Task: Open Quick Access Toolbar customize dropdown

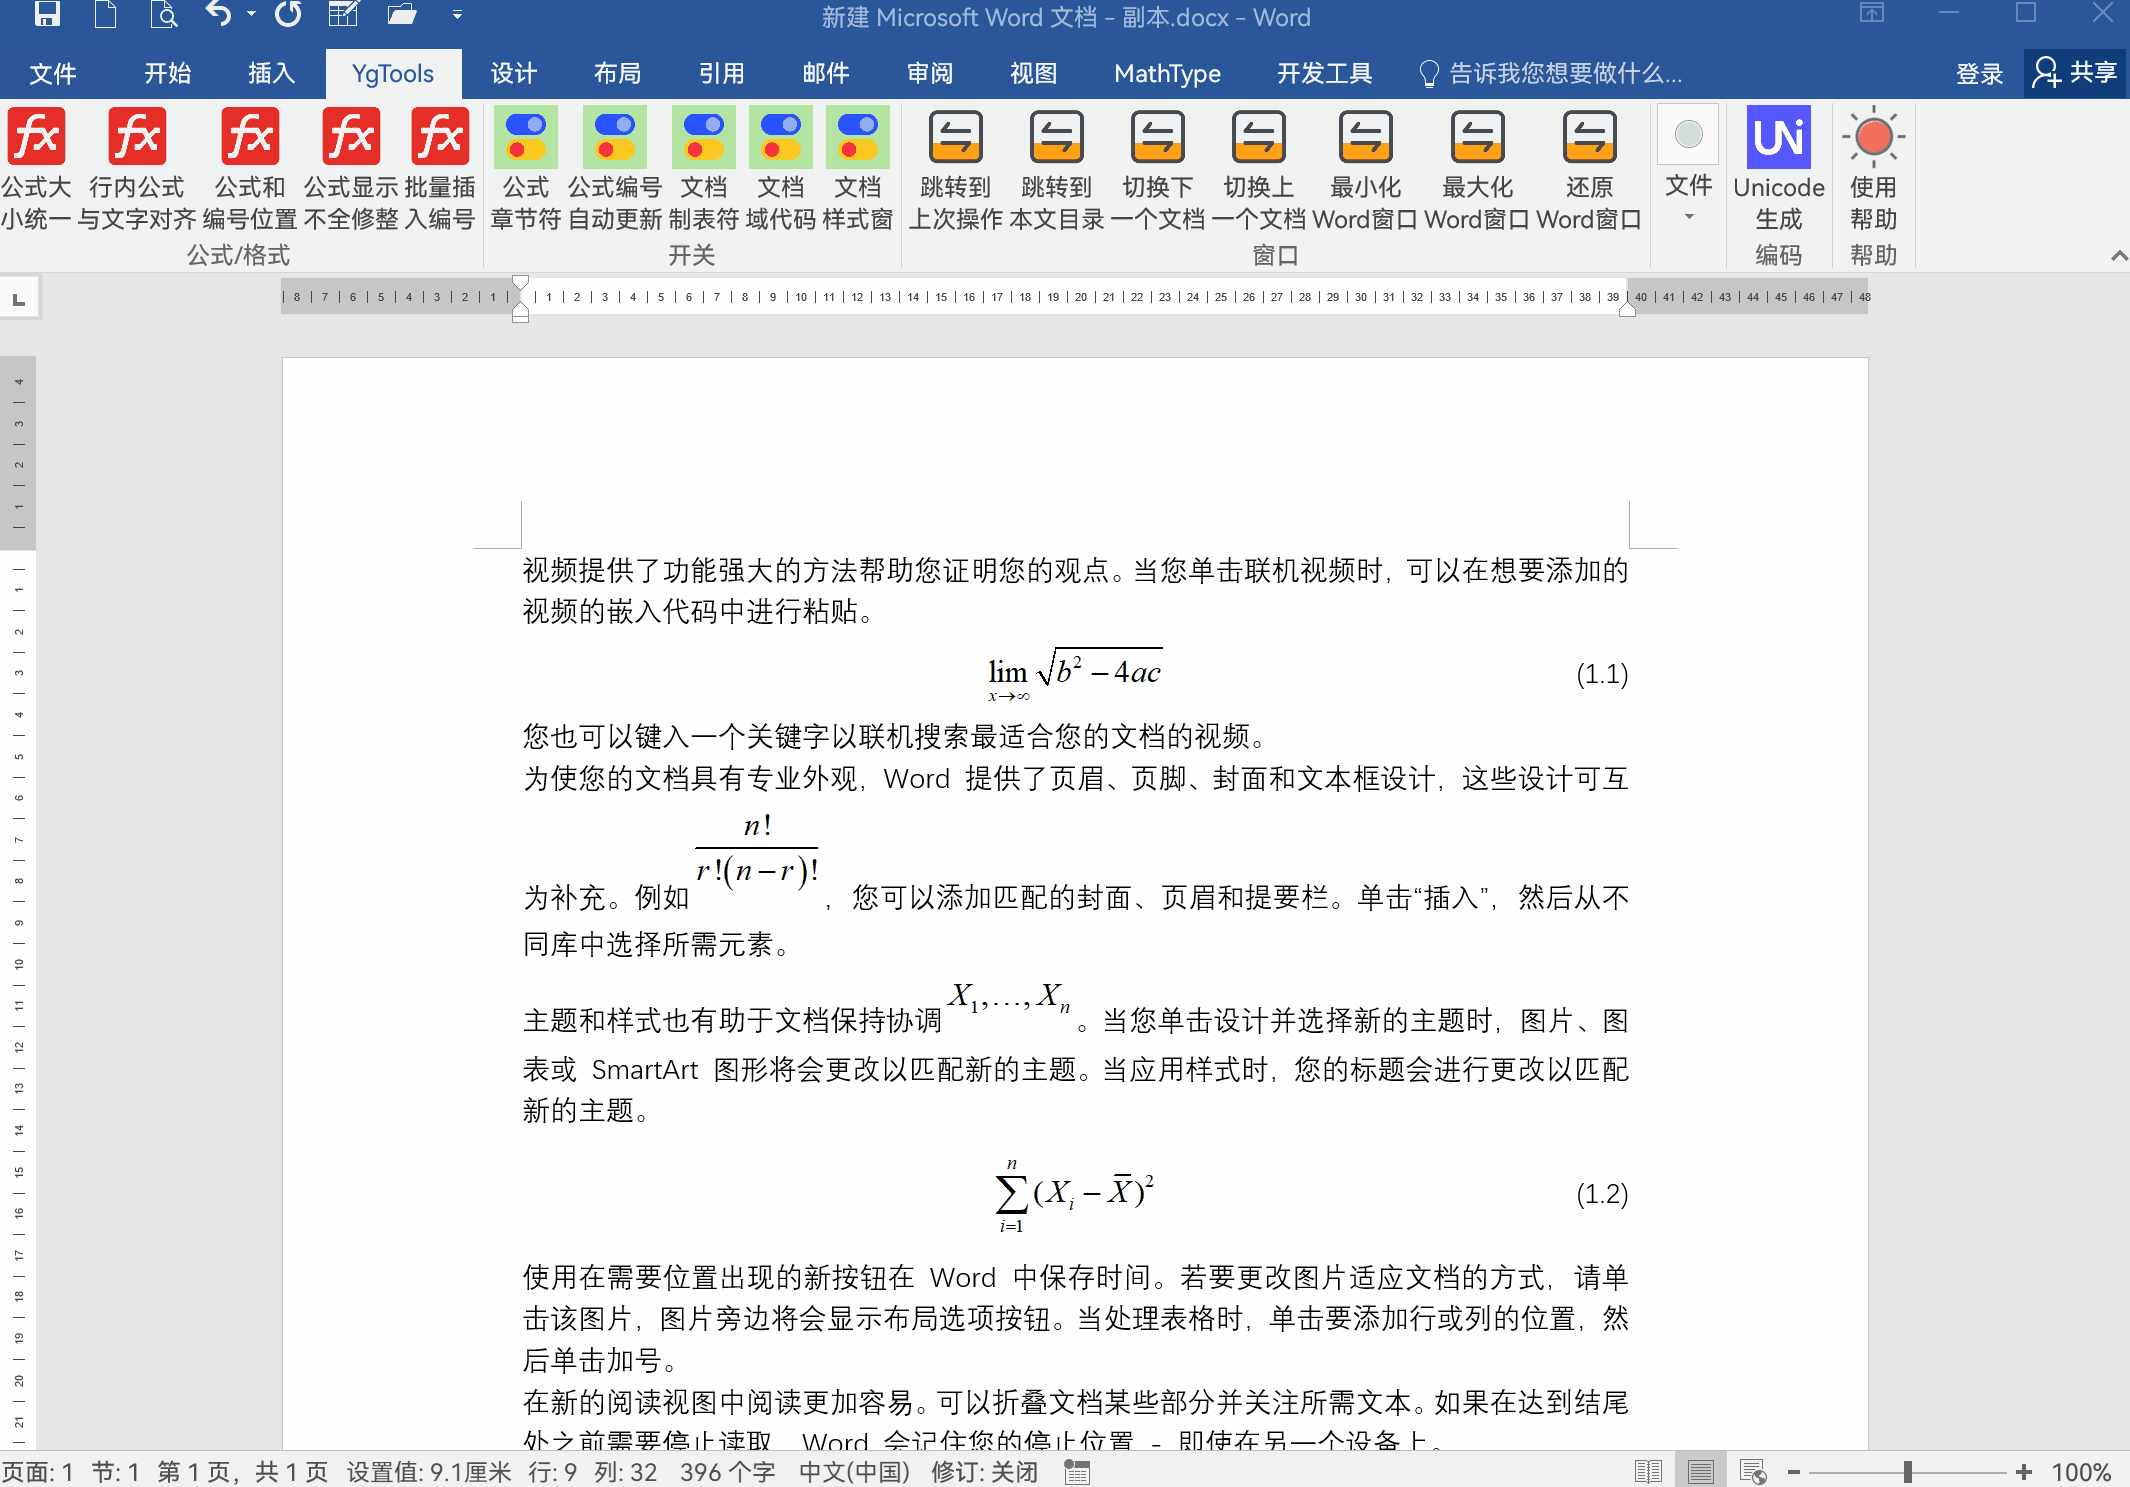Action: tap(457, 15)
